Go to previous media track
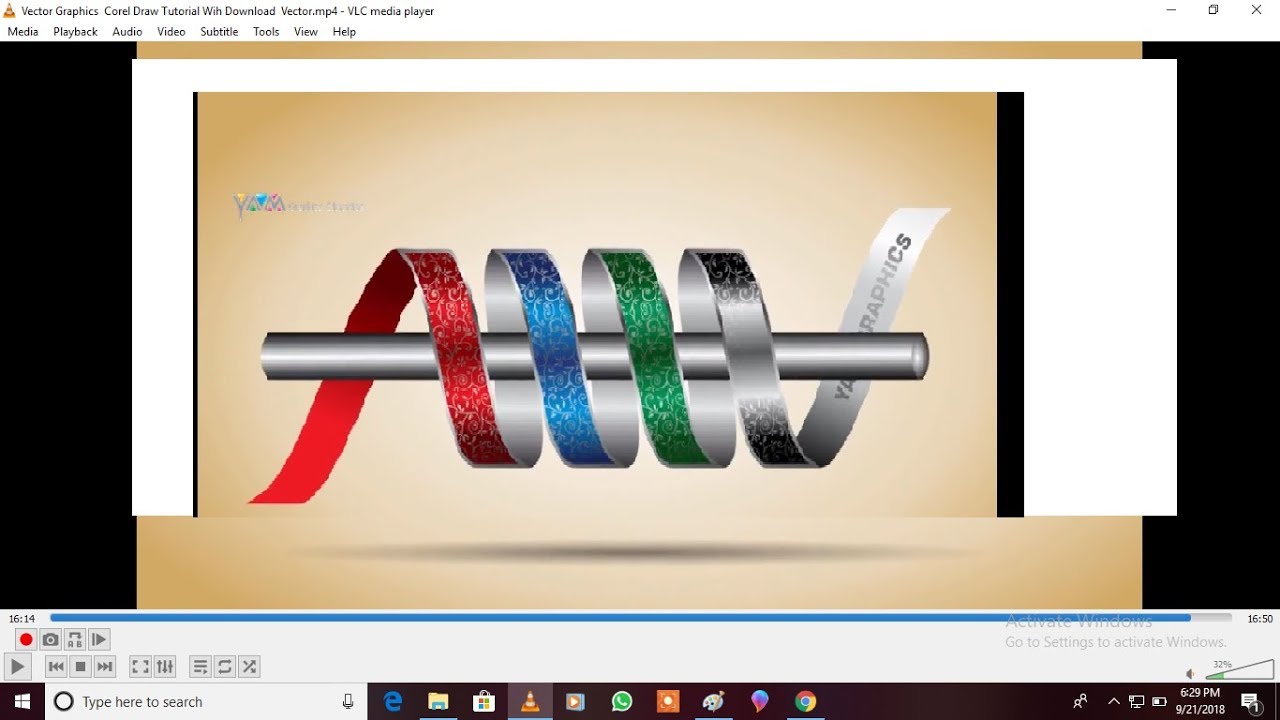The image size is (1280, 720). click(x=56, y=666)
